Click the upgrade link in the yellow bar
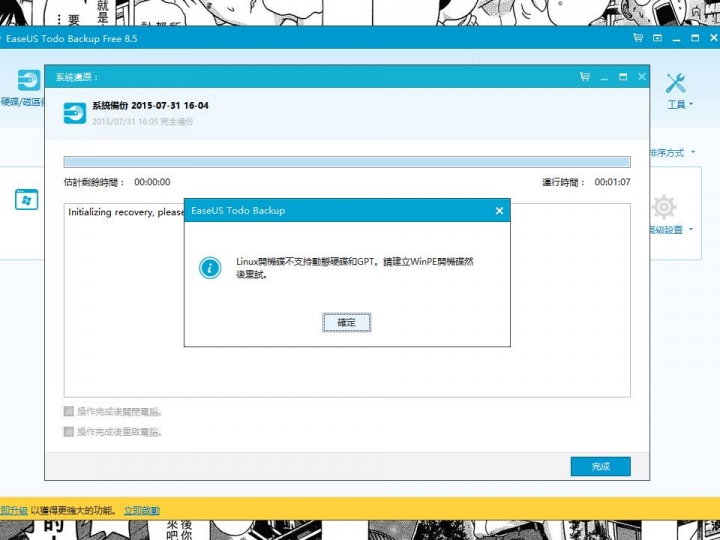This screenshot has height=540, width=720. click(x=14, y=510)
